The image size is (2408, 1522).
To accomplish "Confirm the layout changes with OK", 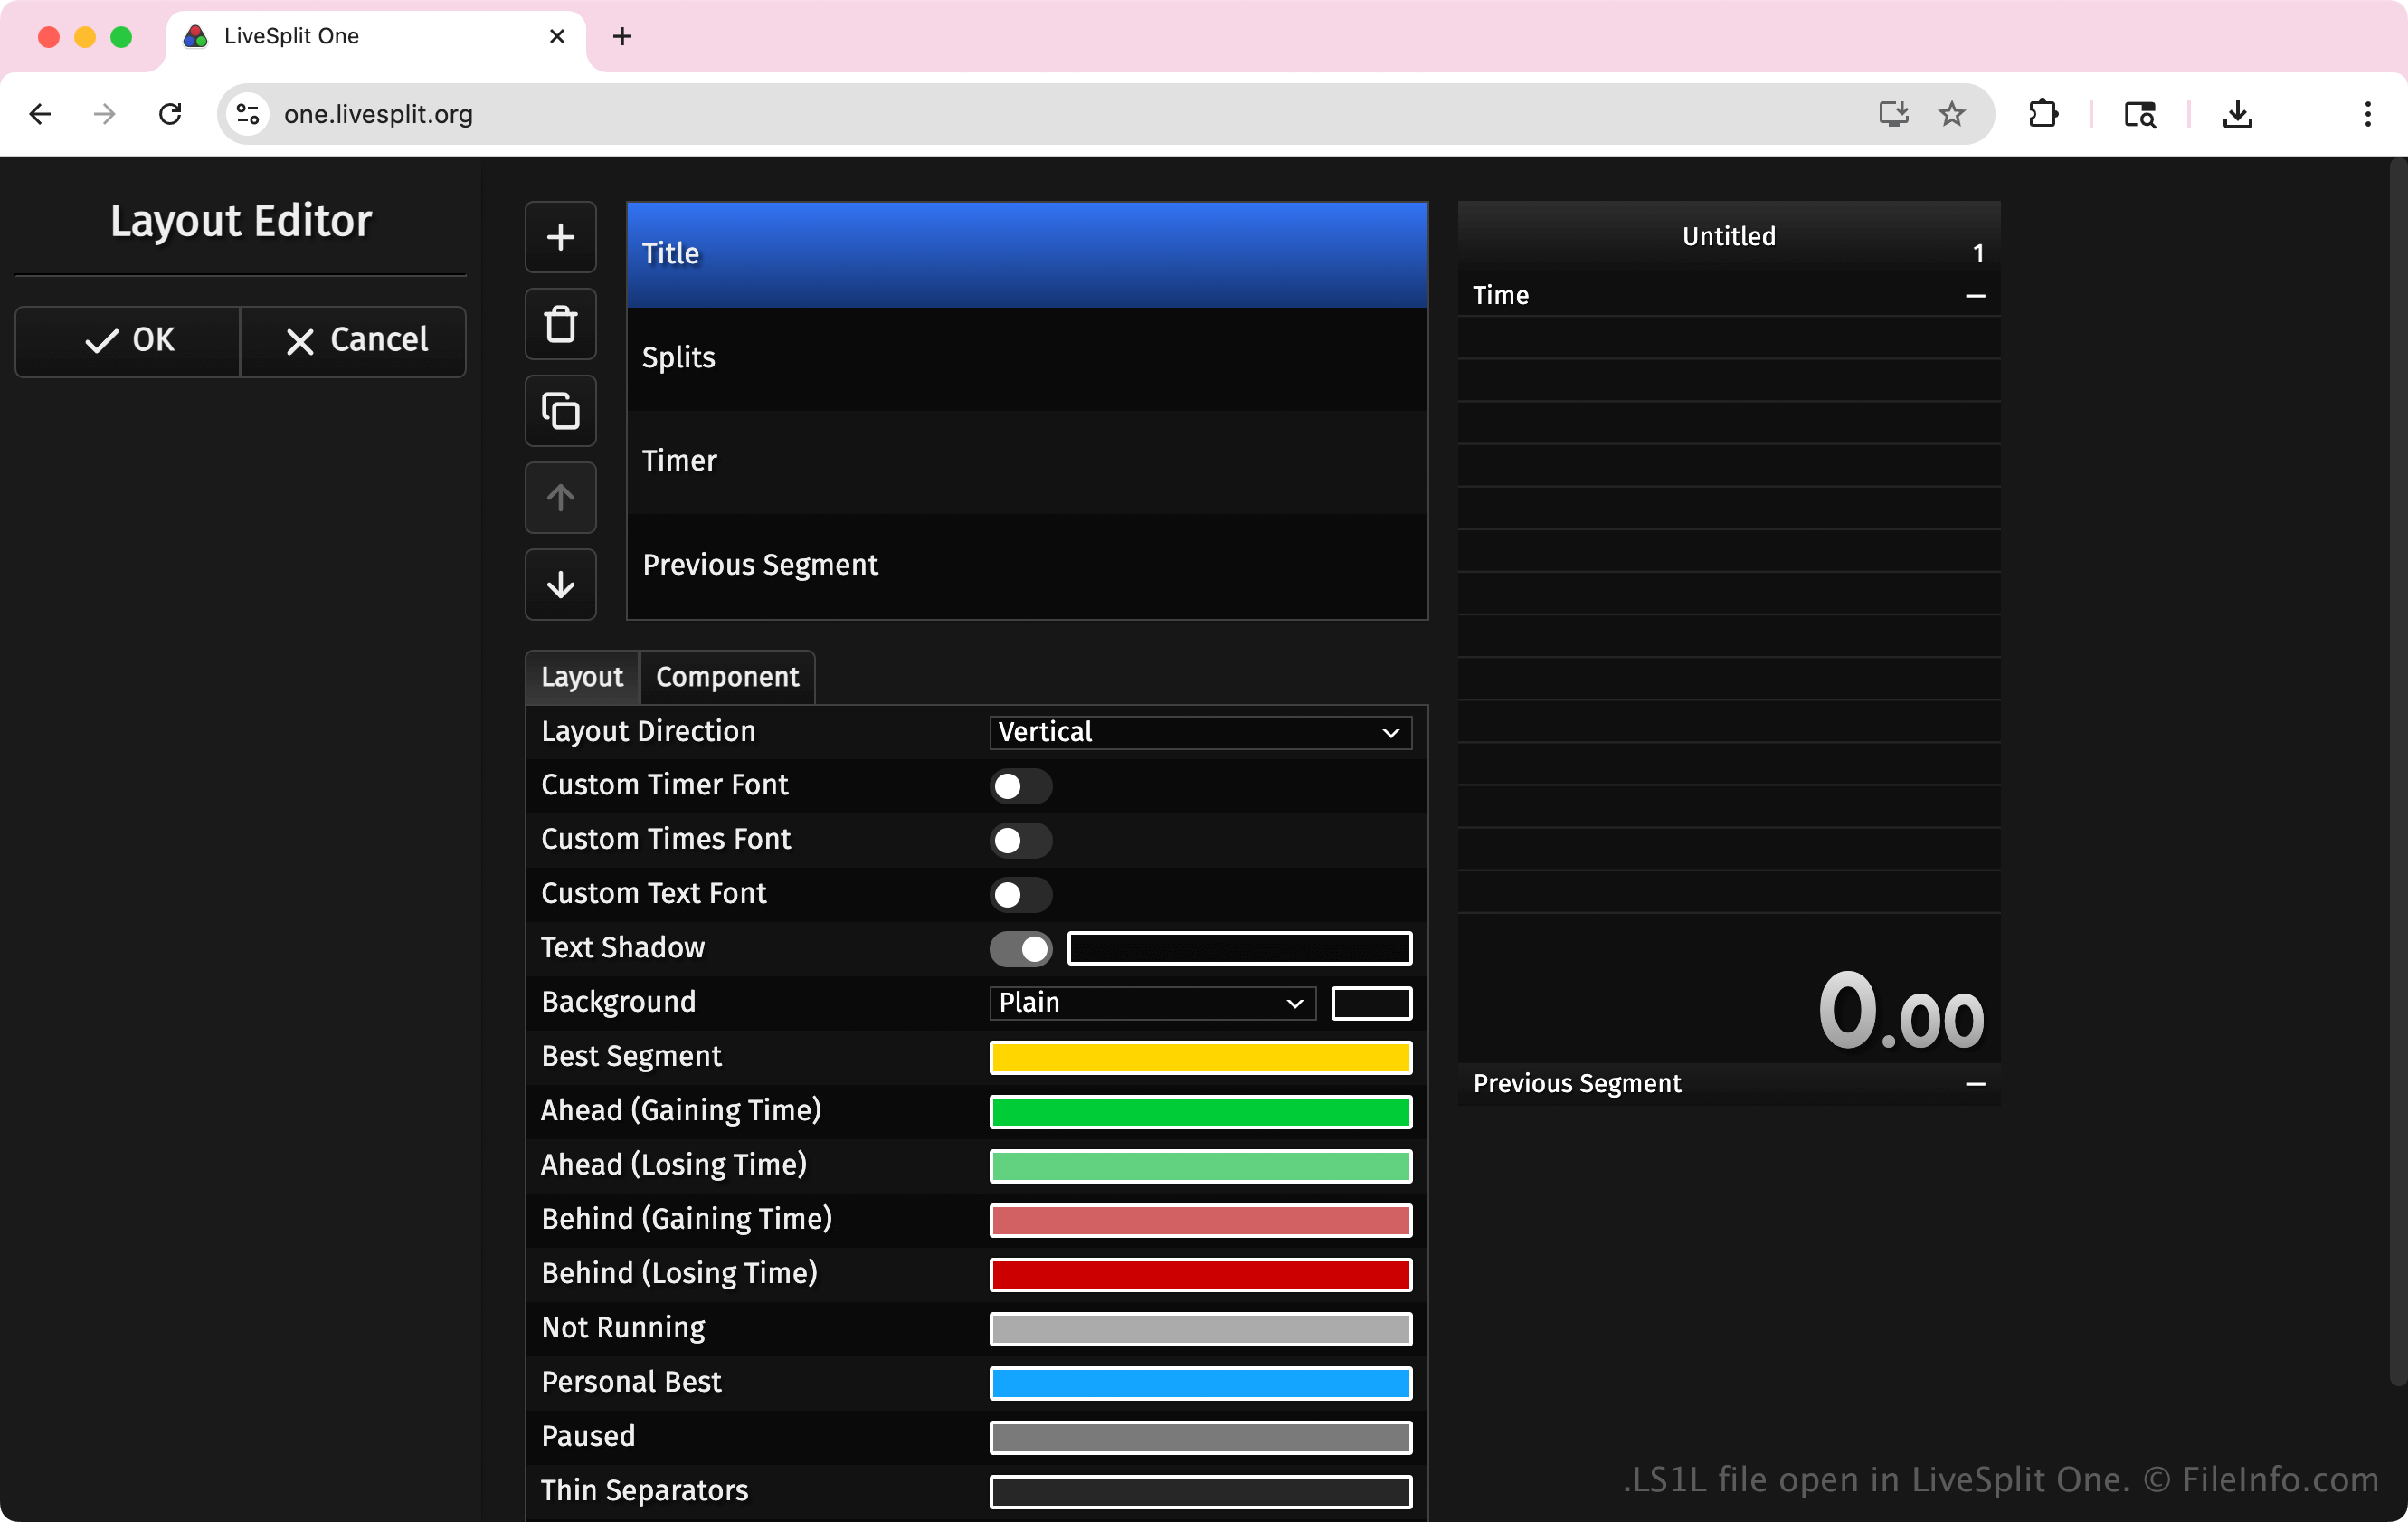I will 128,340.
